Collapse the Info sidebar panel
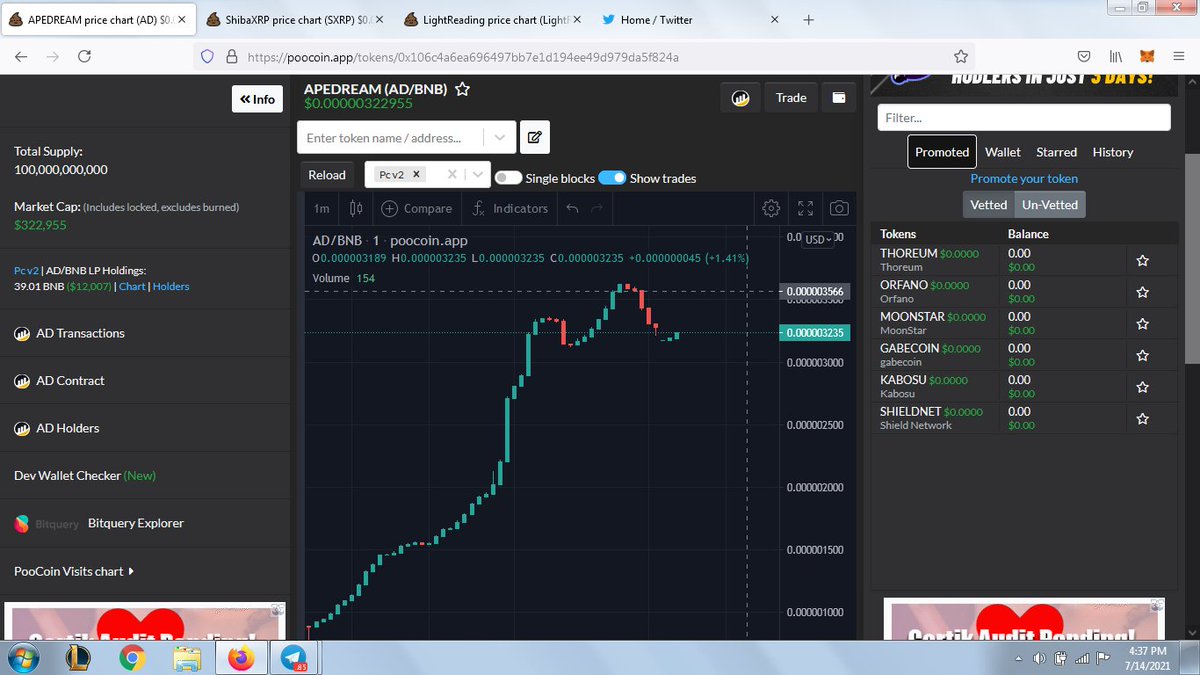1200x675 pixels. click(x=257, y=99)
